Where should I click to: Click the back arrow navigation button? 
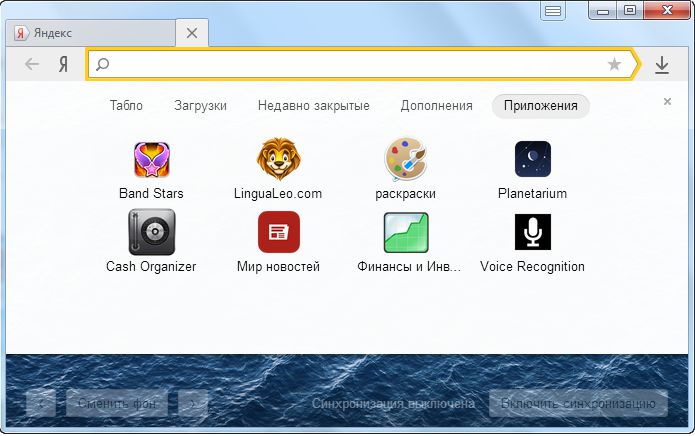(31, 64)
